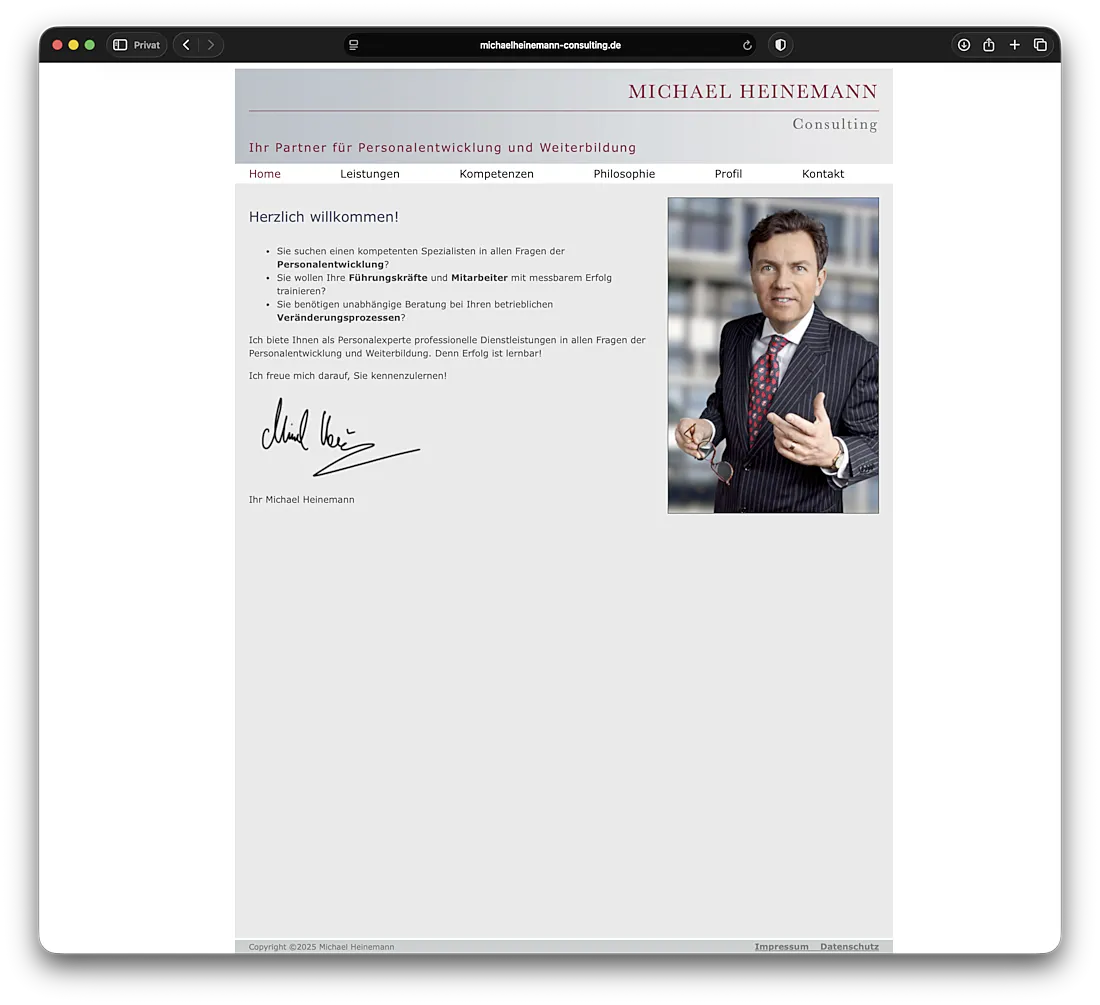Go back with the back arrow
Screen dimensions: 1100x1005
click(186, 45)
